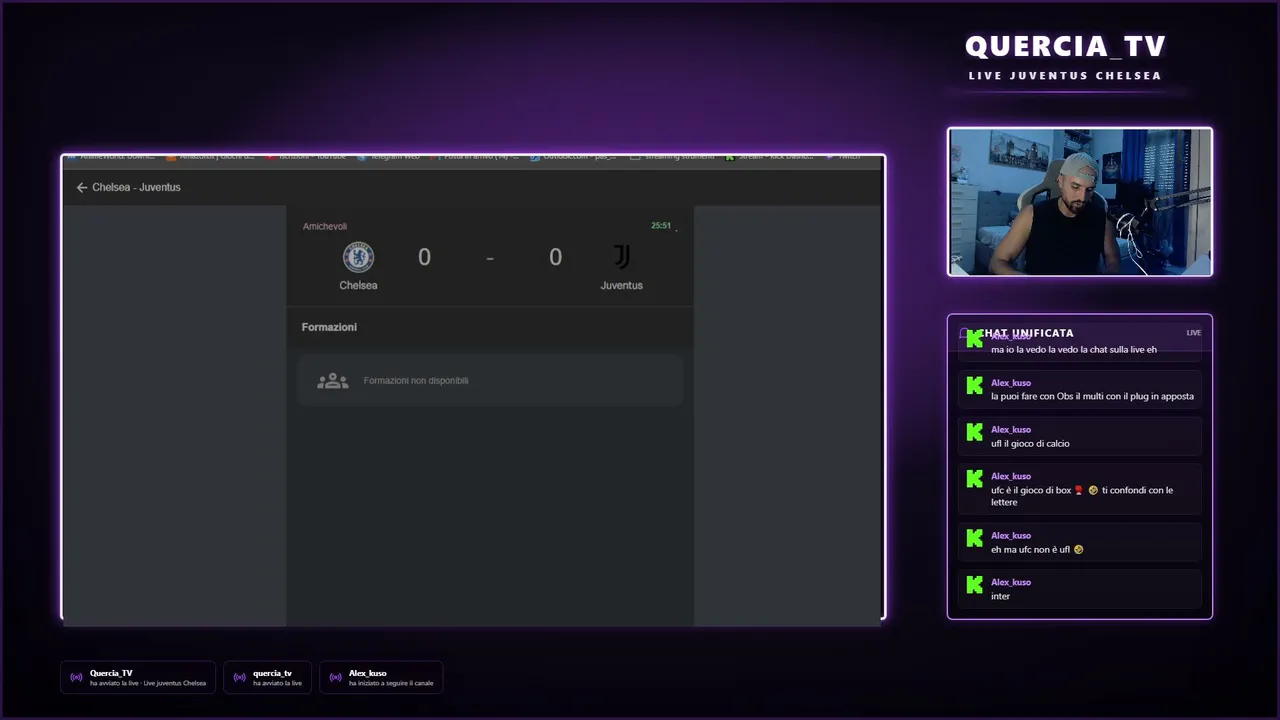Click the Kick icon beside the 'inter' message
Screen dimensions: 1280x720
click(x=975, y=585)
